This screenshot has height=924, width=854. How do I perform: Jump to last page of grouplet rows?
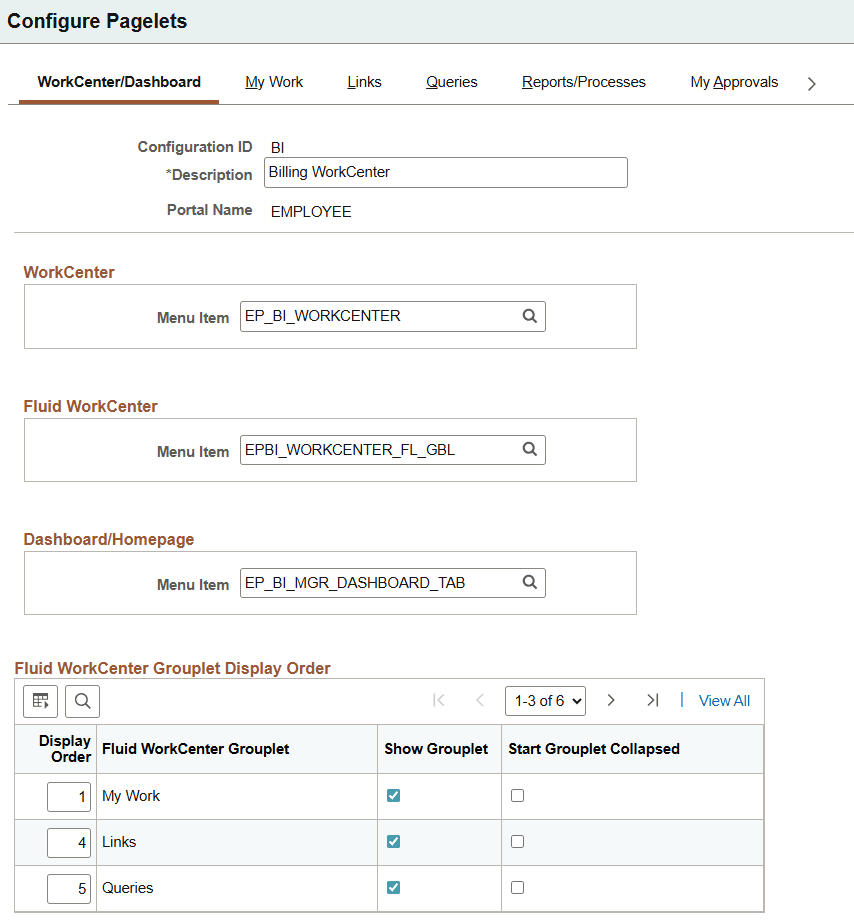652,701
